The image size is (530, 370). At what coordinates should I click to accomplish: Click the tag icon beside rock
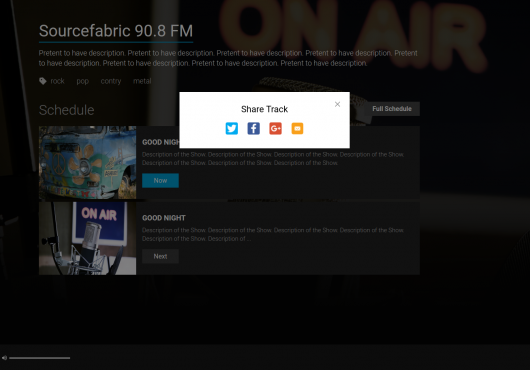[43, 81]
